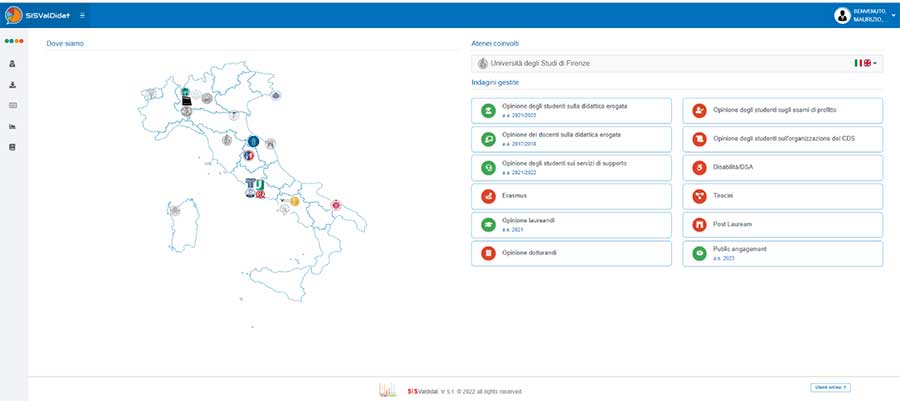Click the Utenti online counter badge
This screenshot has width=900, height=401.
pyautogui.click(x=829, y=386)
